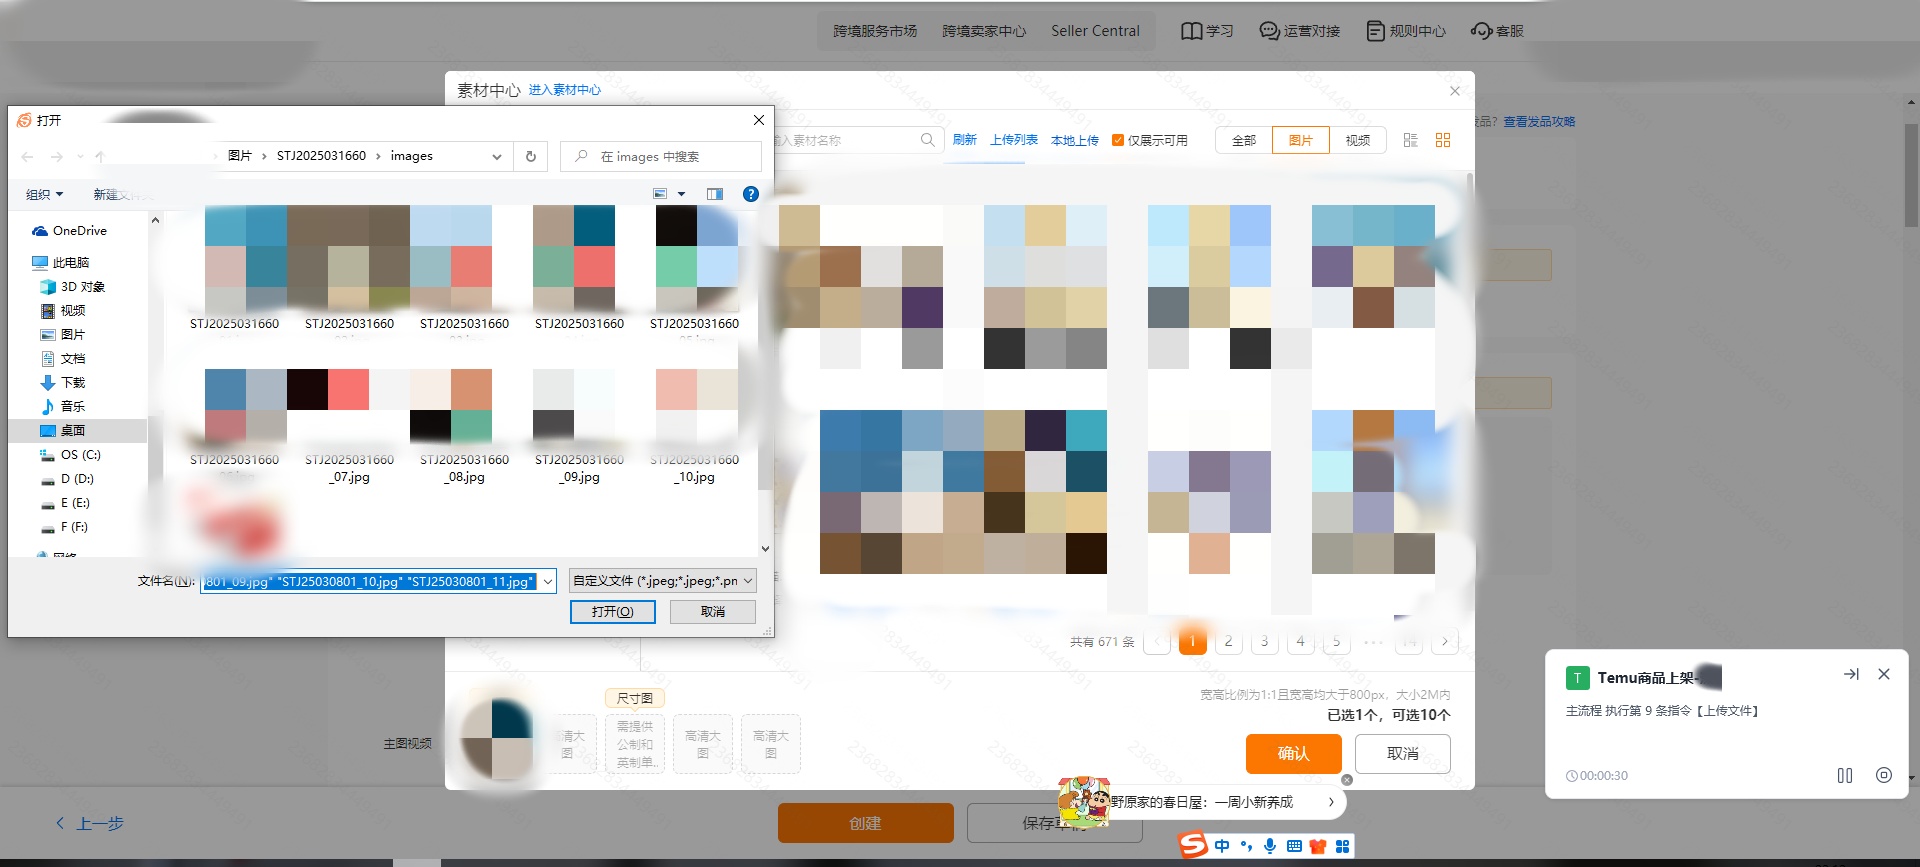Go up one folder level

pyautogui.click(x=100, y=157)
